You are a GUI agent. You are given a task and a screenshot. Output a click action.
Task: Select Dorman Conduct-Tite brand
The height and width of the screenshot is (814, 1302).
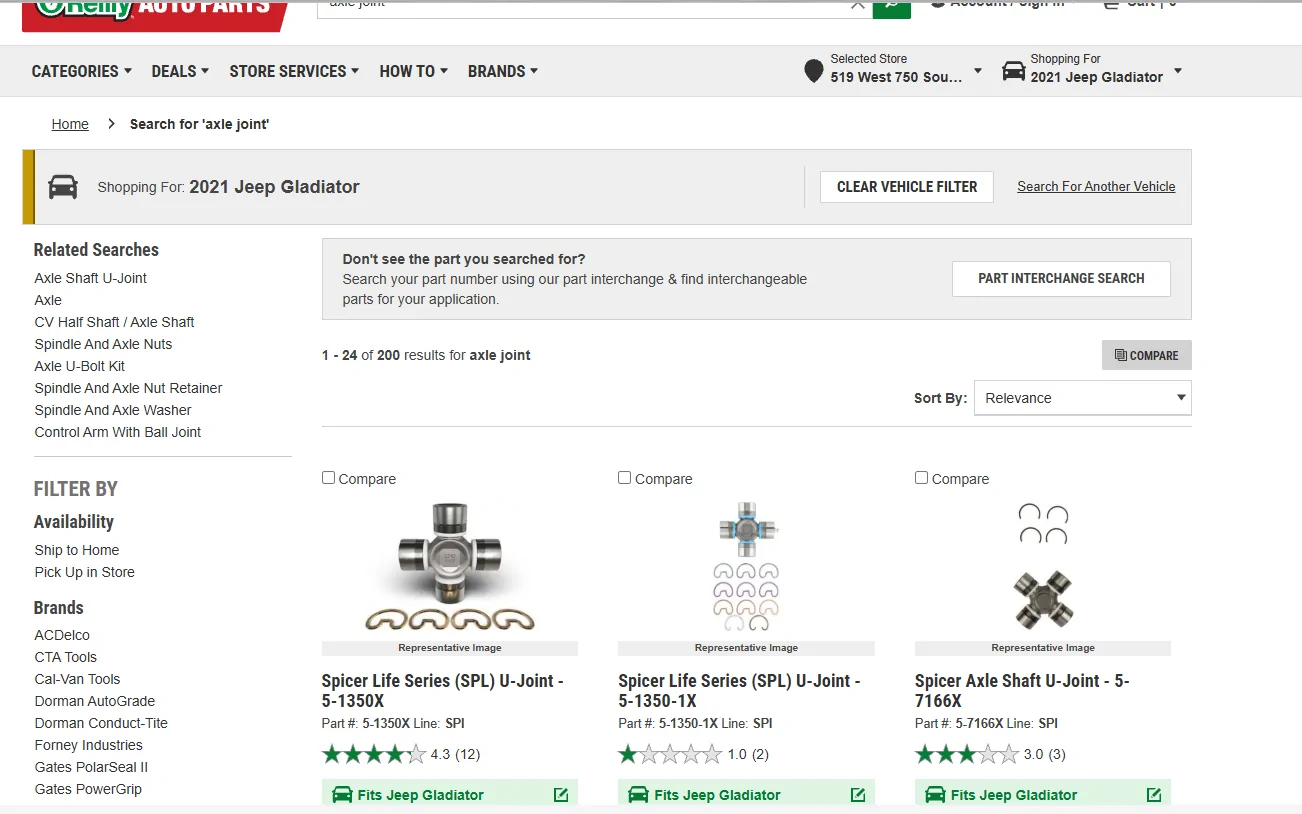coord(101,723)
